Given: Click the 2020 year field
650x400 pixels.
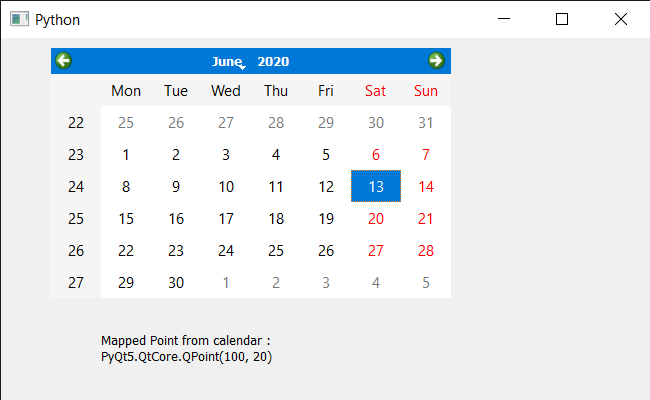Looking at the screenshot, I should tap(273, 61).
